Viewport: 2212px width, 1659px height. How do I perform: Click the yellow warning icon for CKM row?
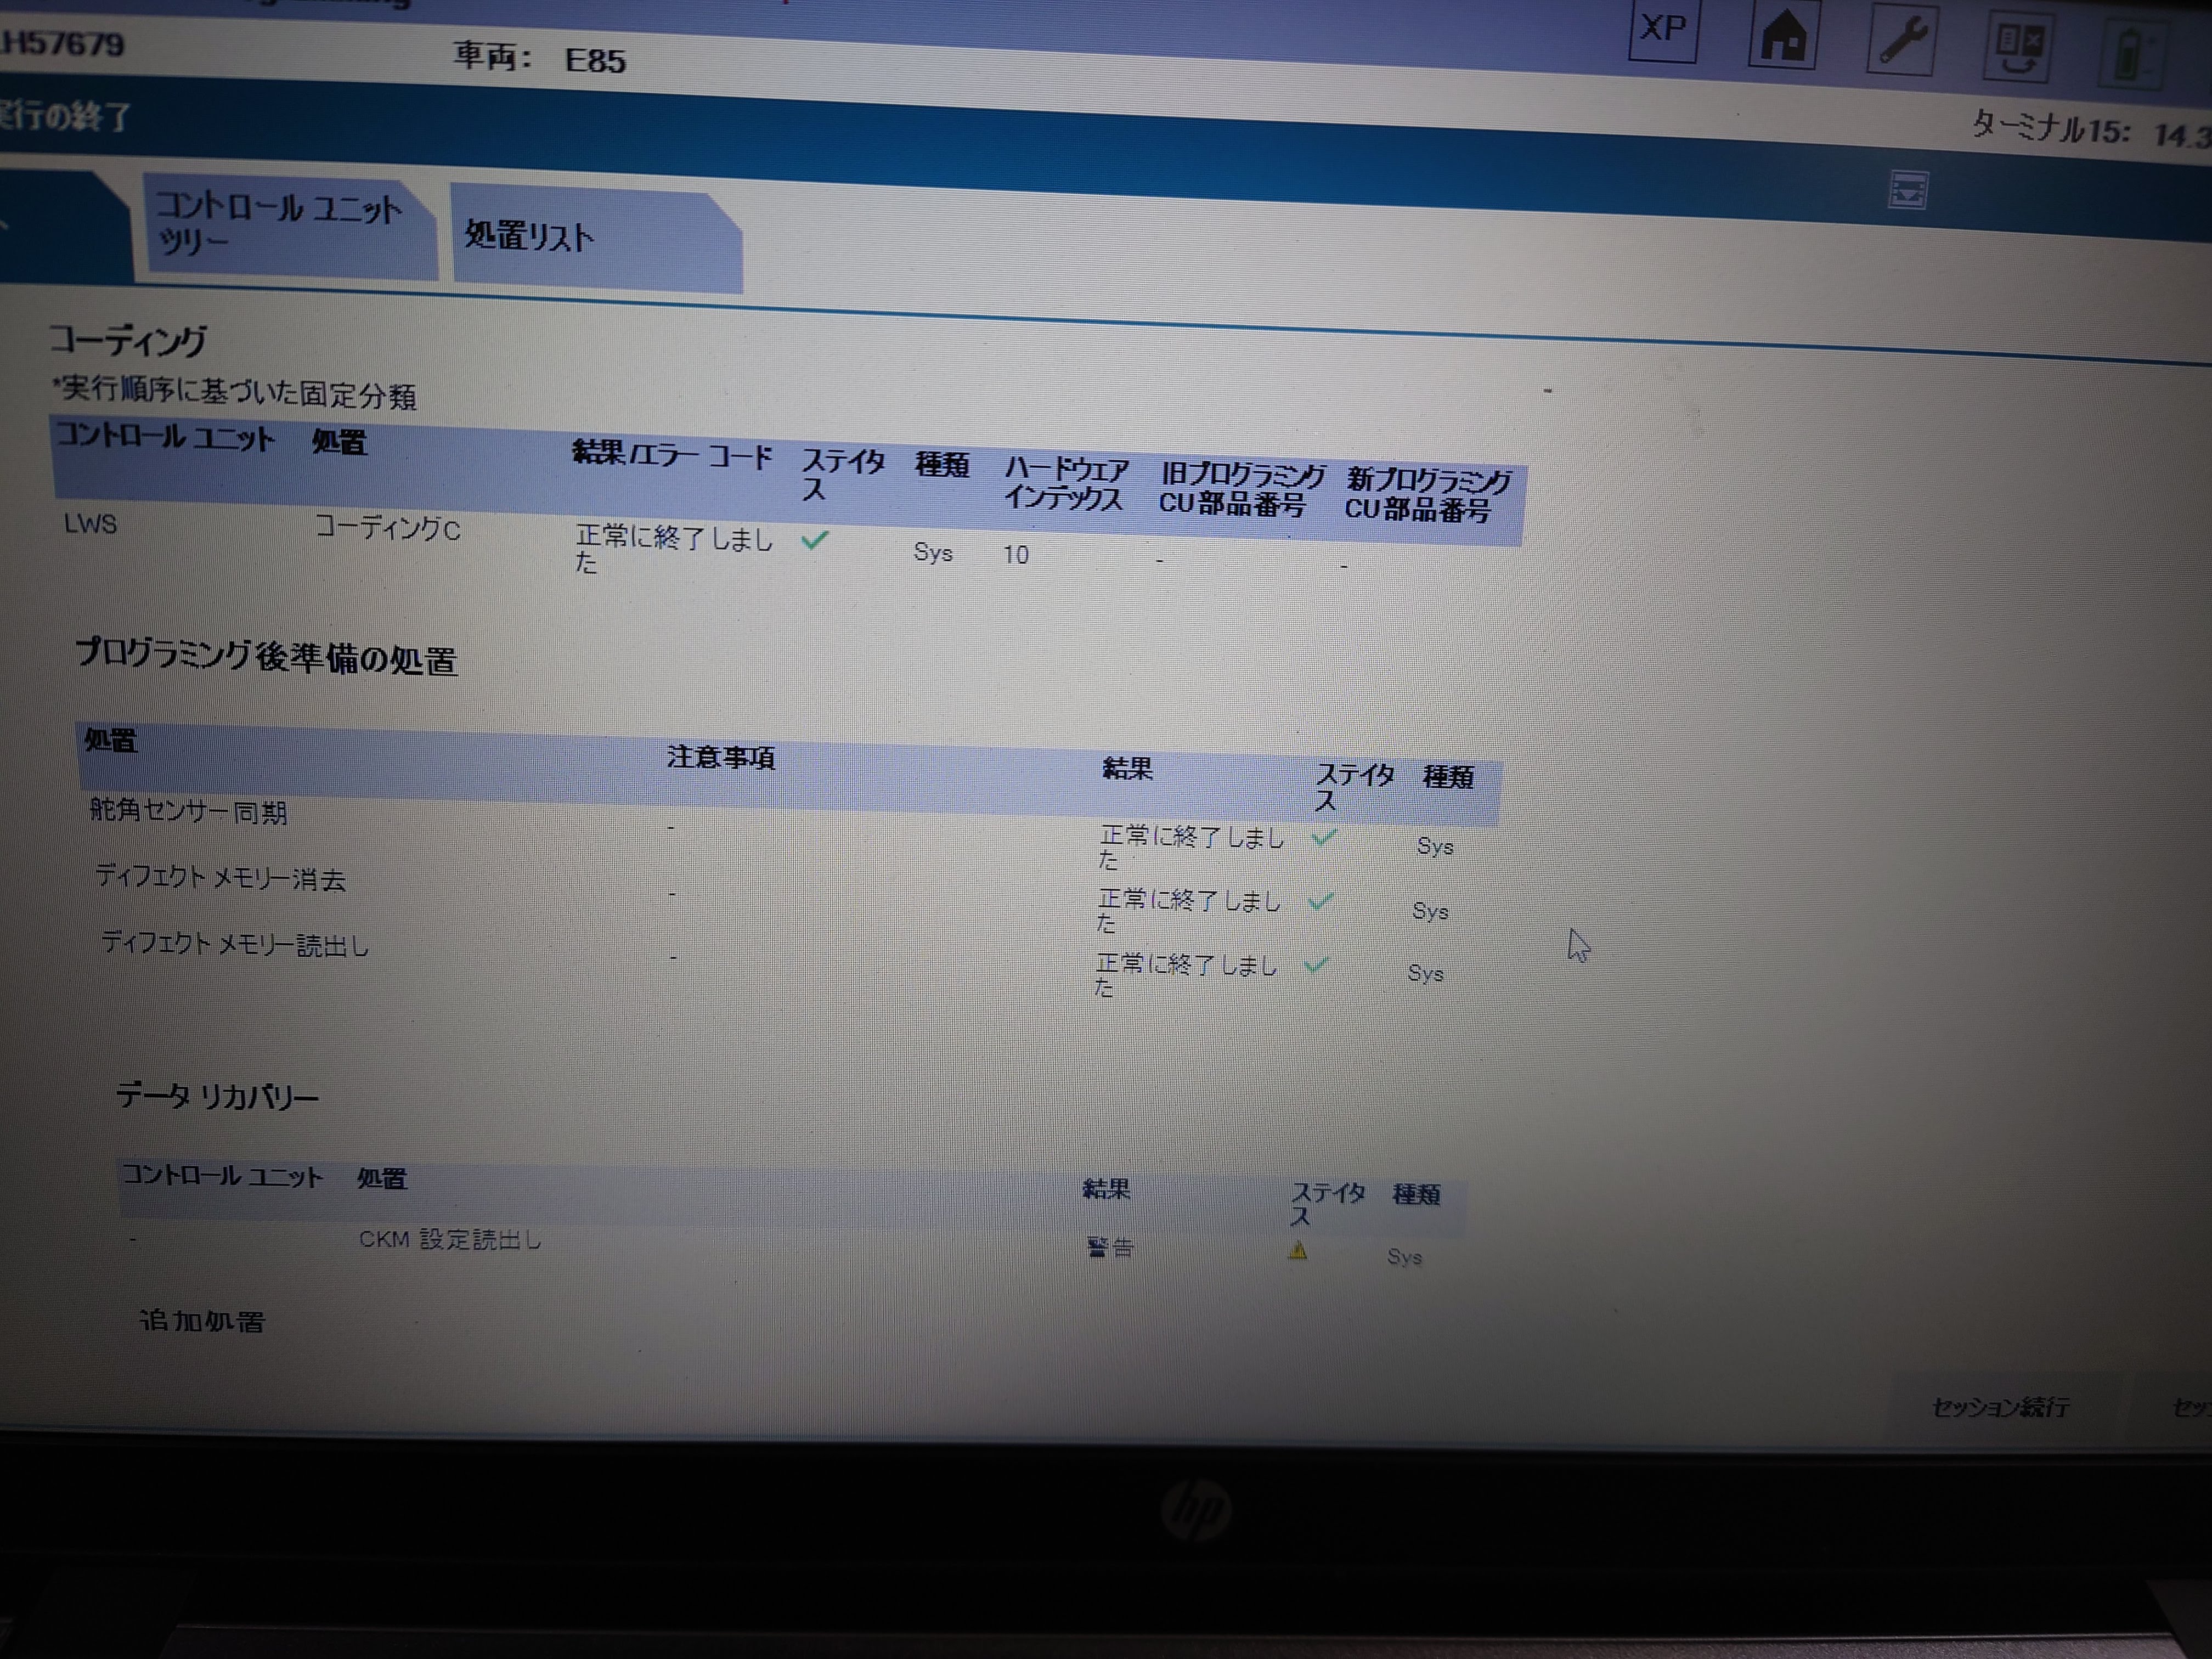click(x=1298, y=1250)
